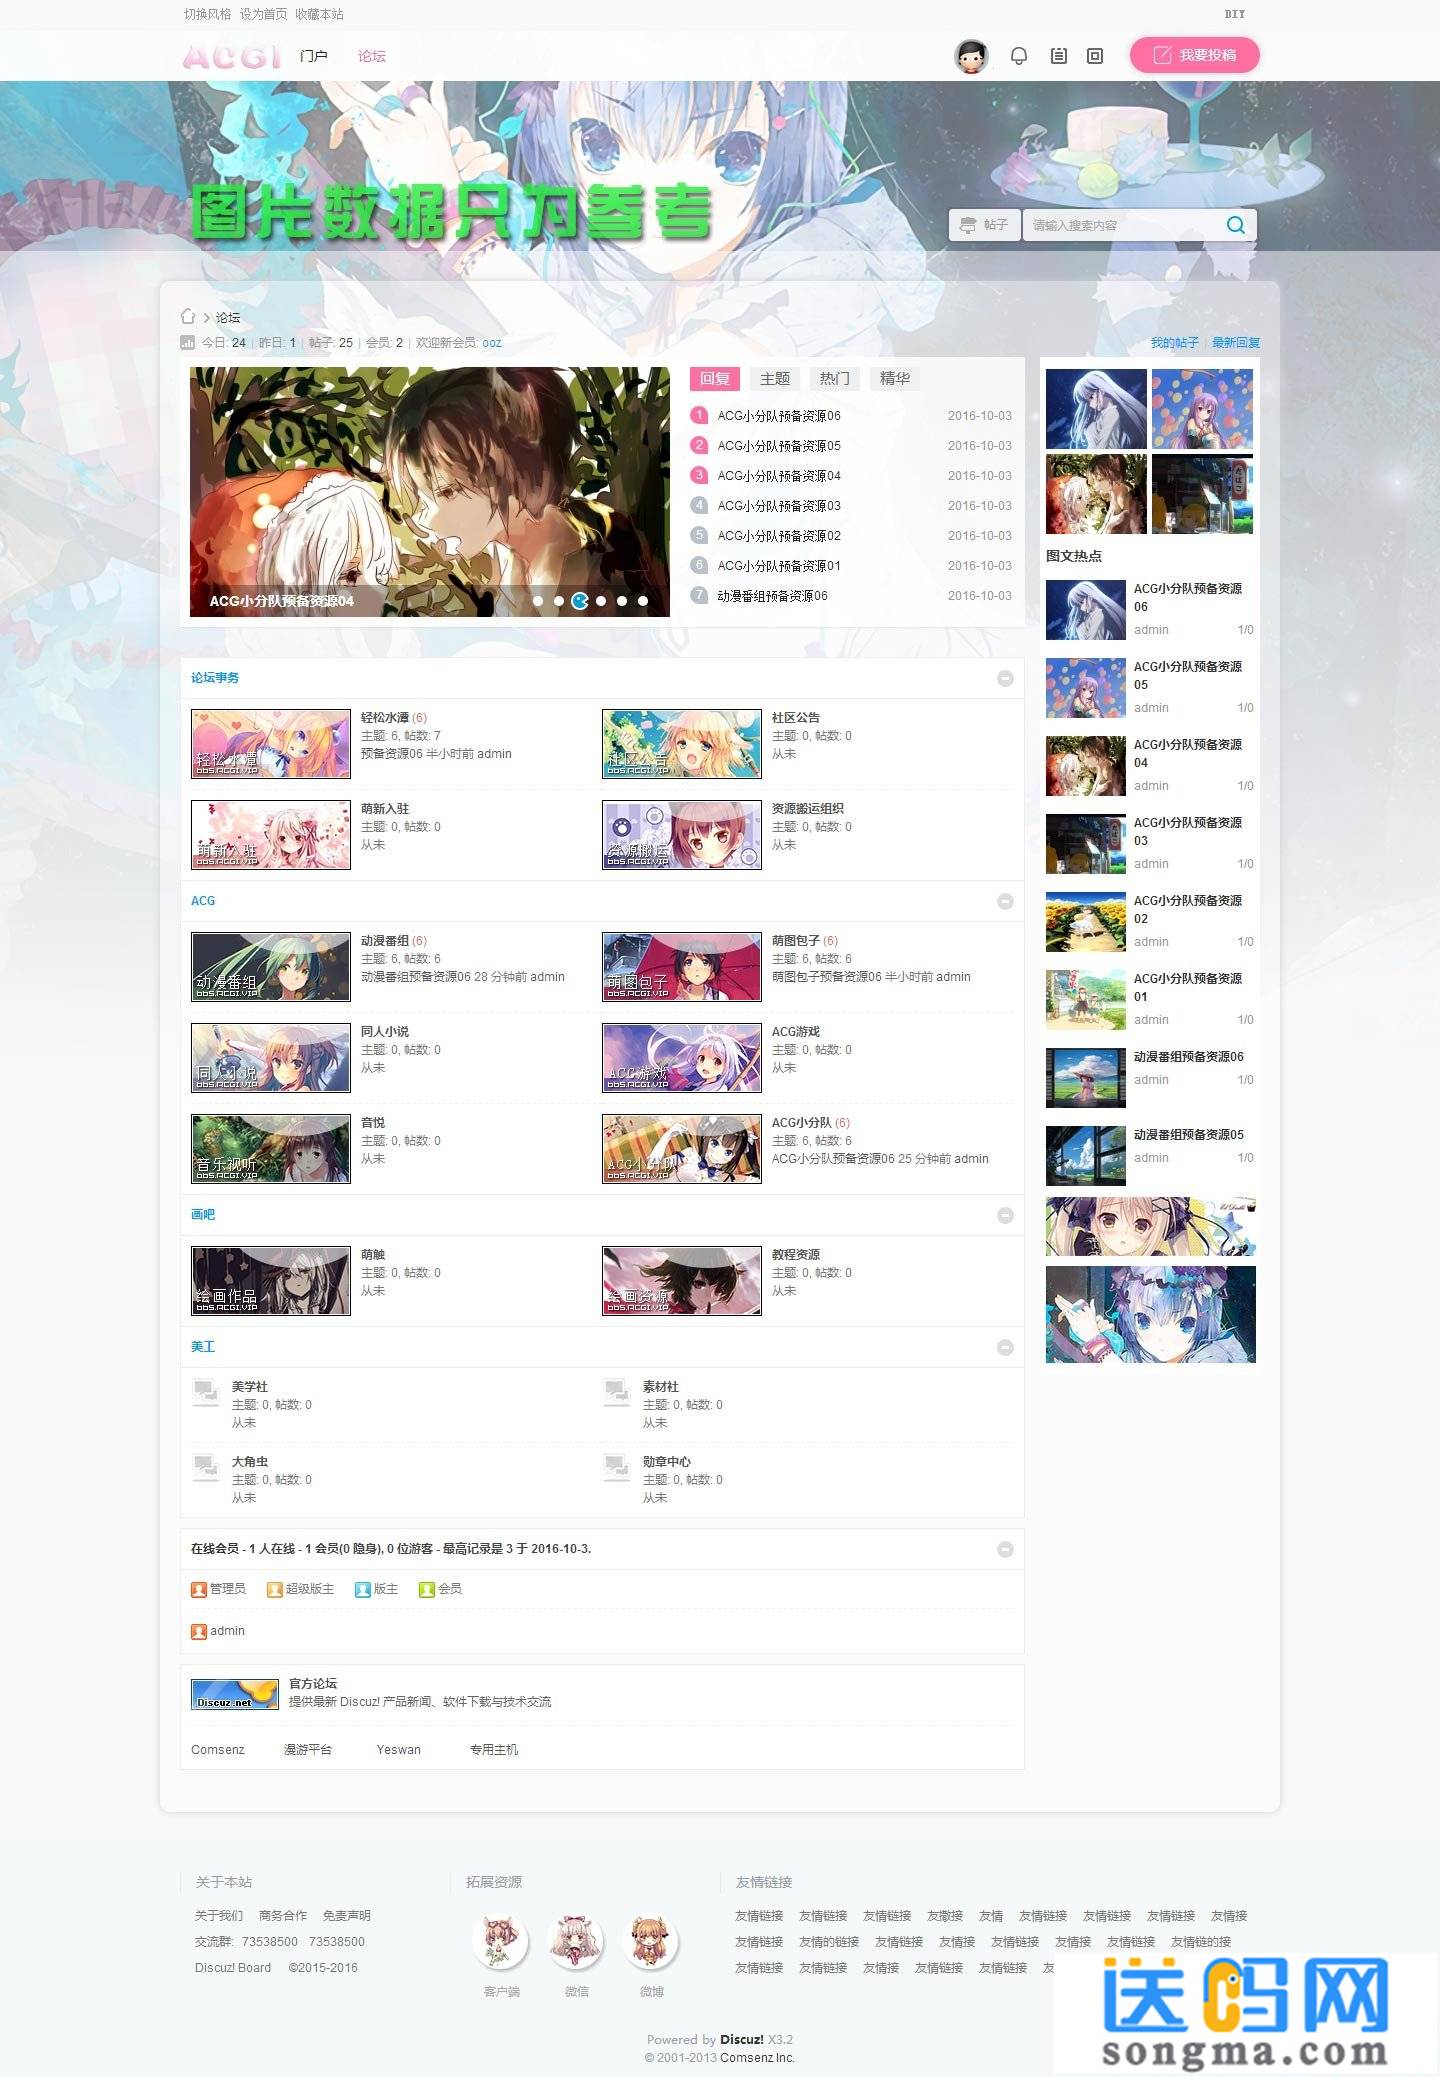The height and width of the screenshot is (2077, 1440).
Task: Open the 轻松水漕 forum banner thumbnail
Action: pyautogui.click(x=271, y=744)
